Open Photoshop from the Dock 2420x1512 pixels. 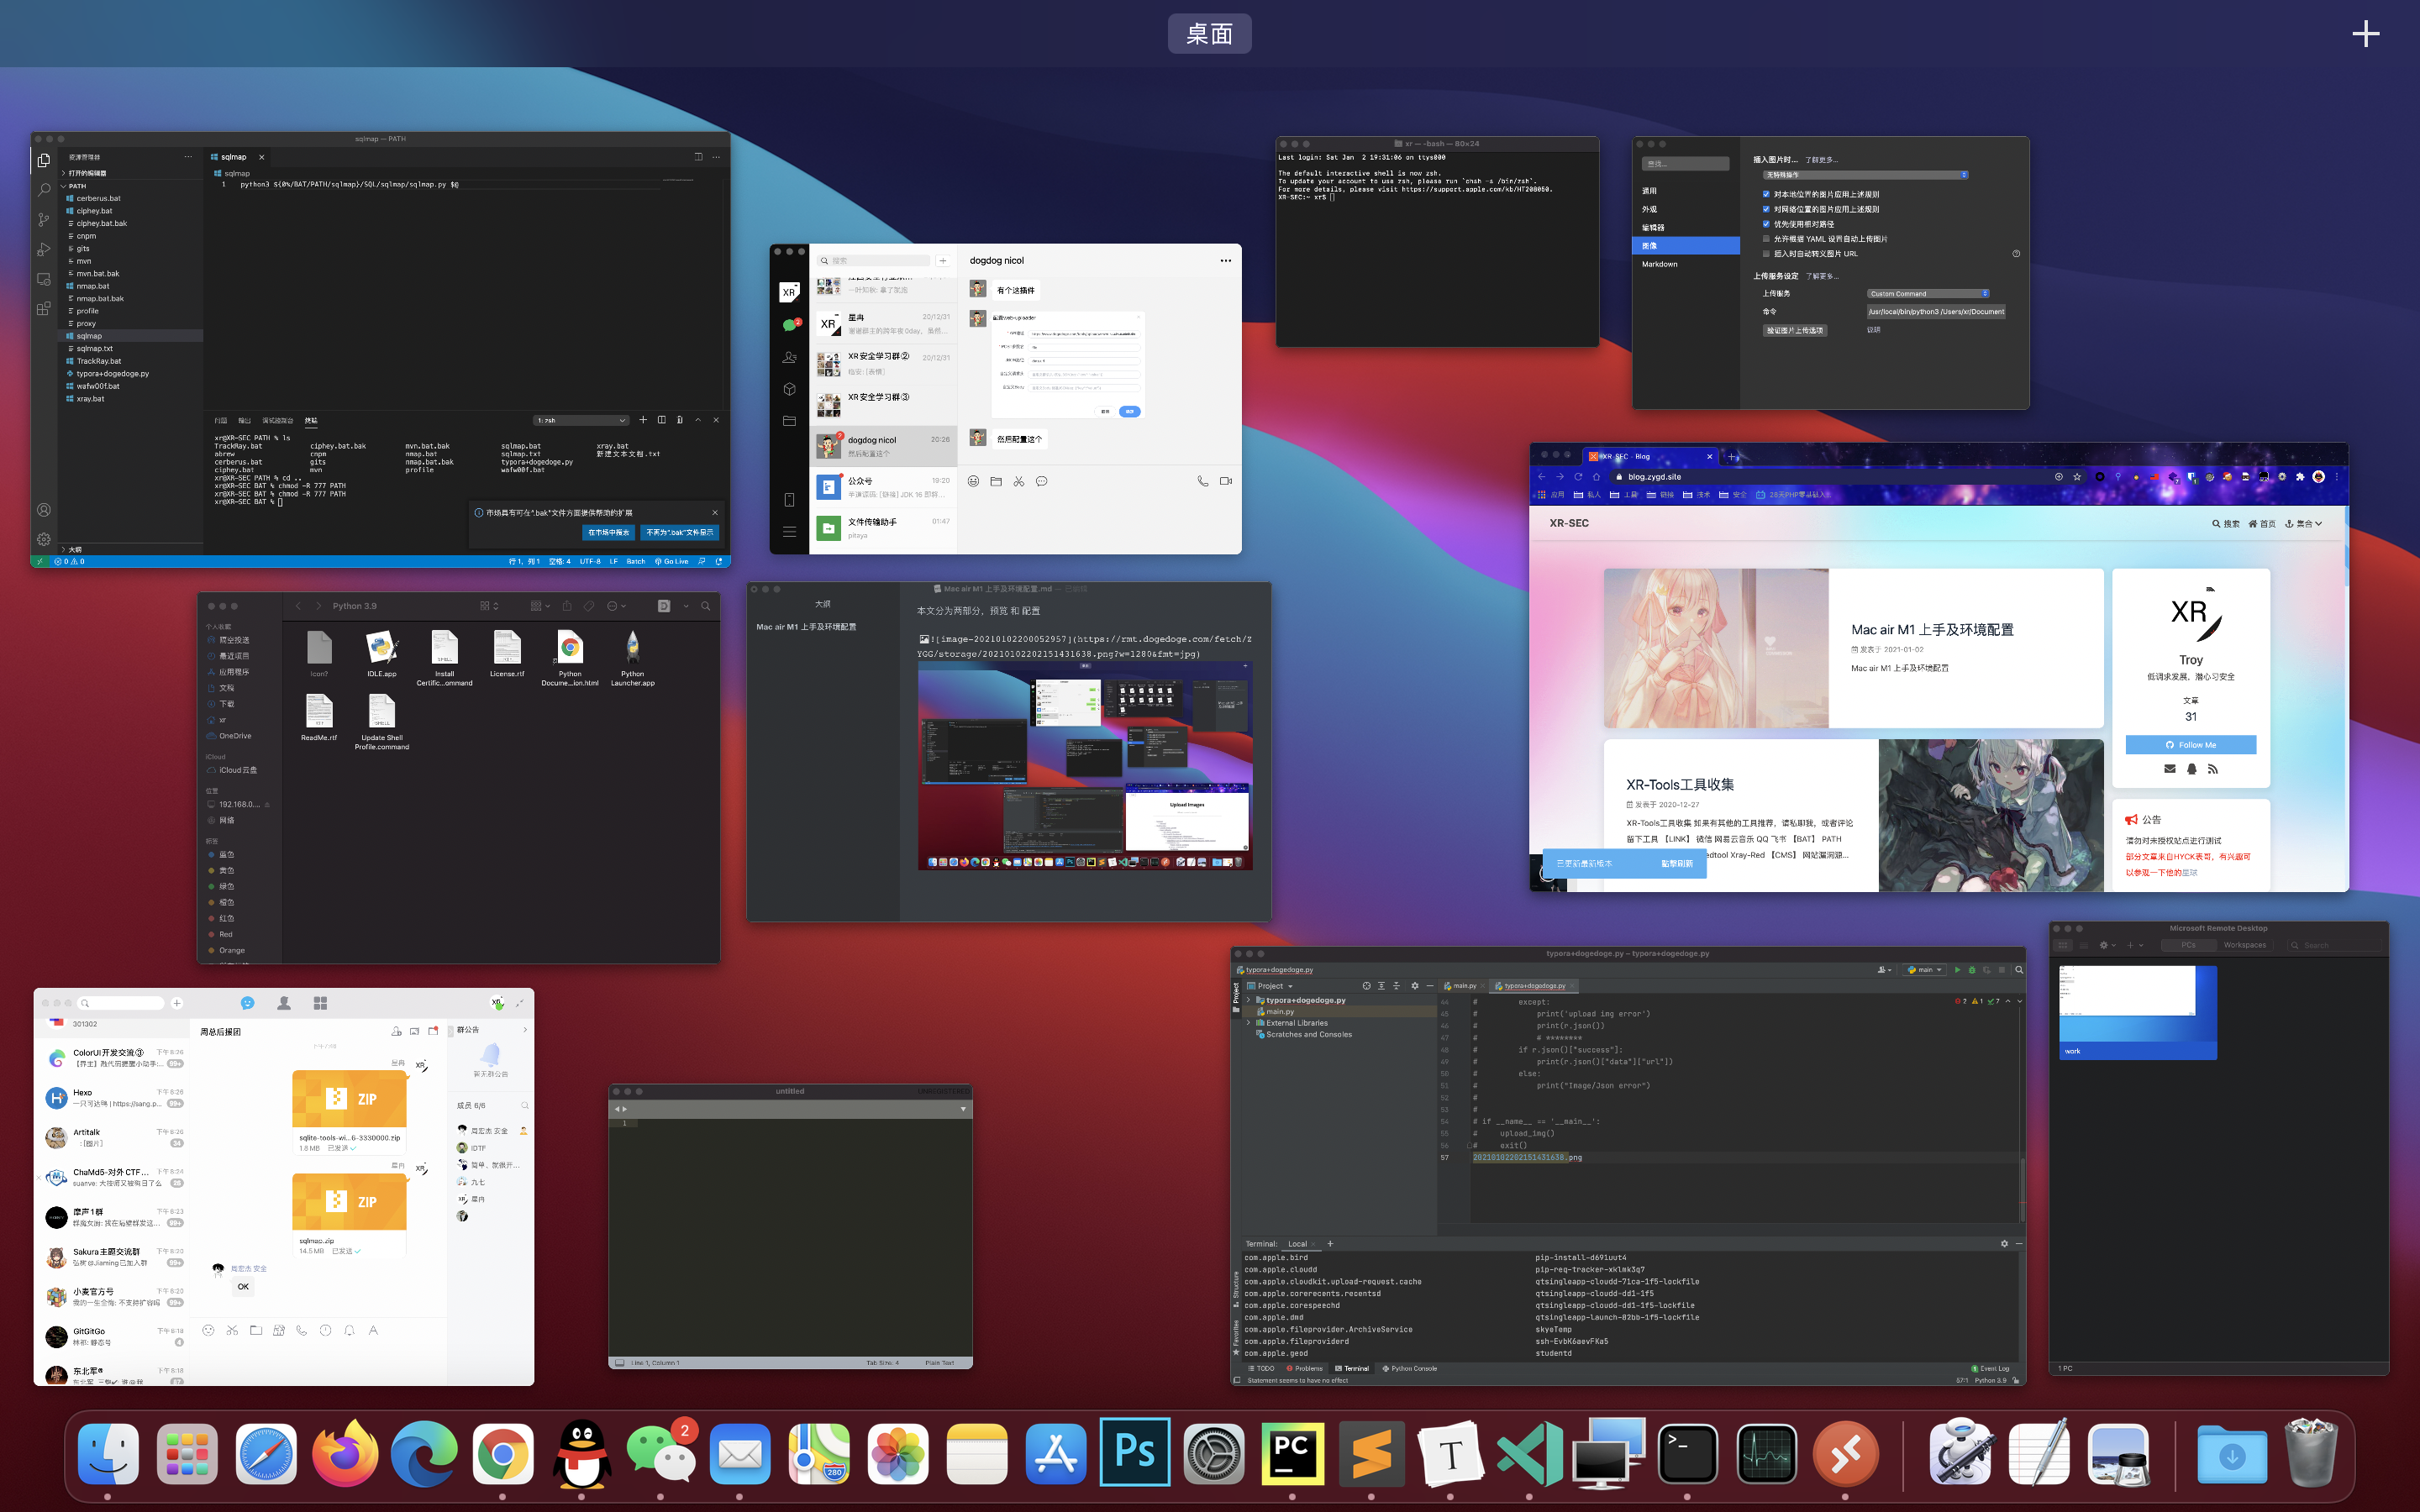click(1134, 1451)
